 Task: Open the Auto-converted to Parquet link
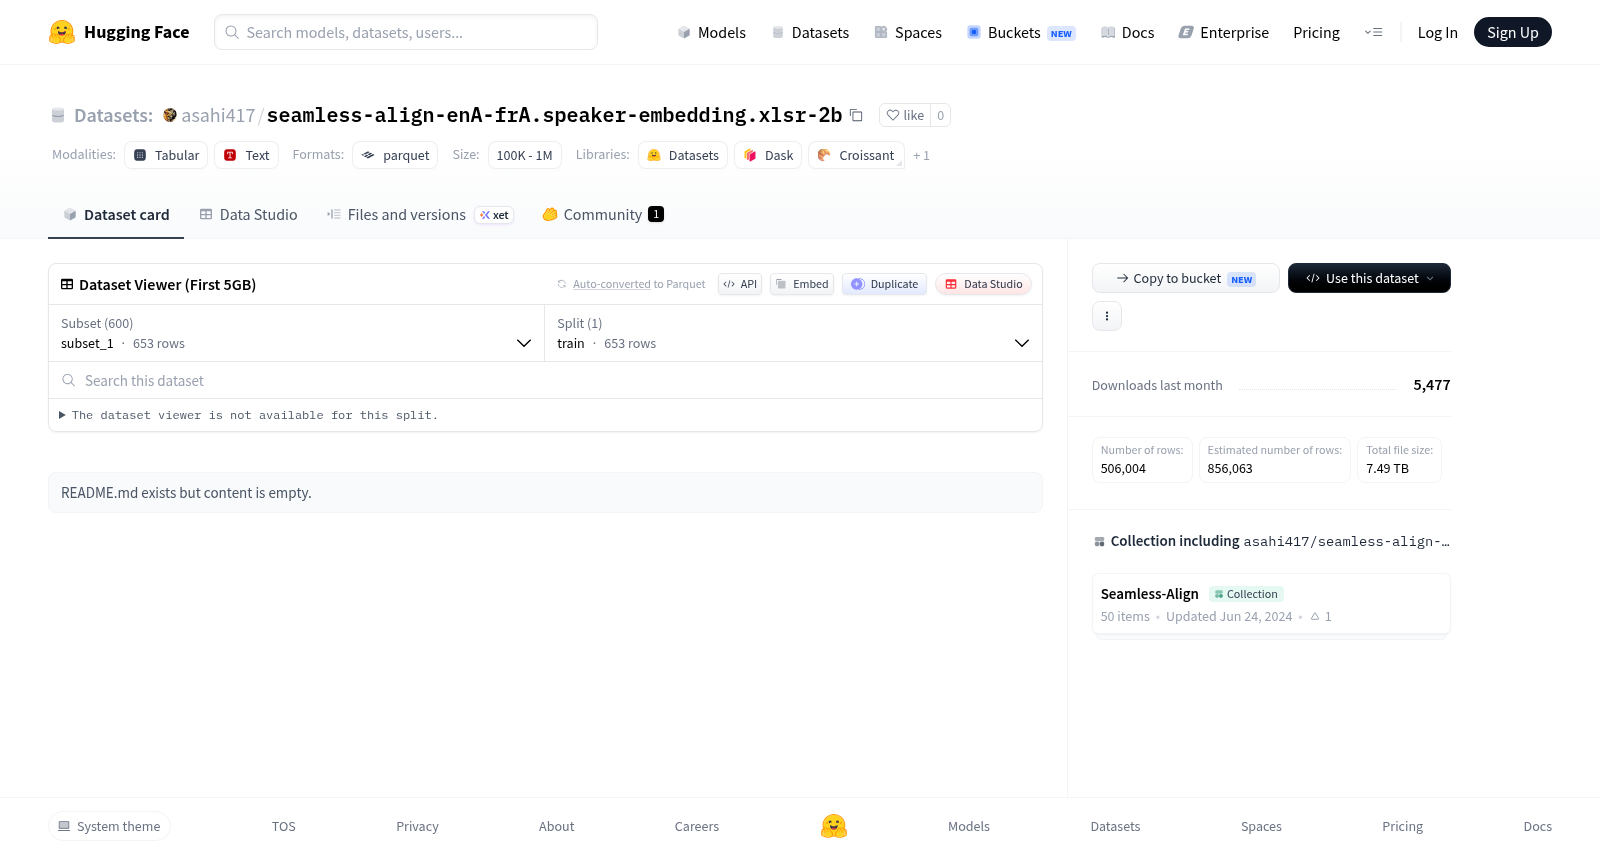click(611, 284)
